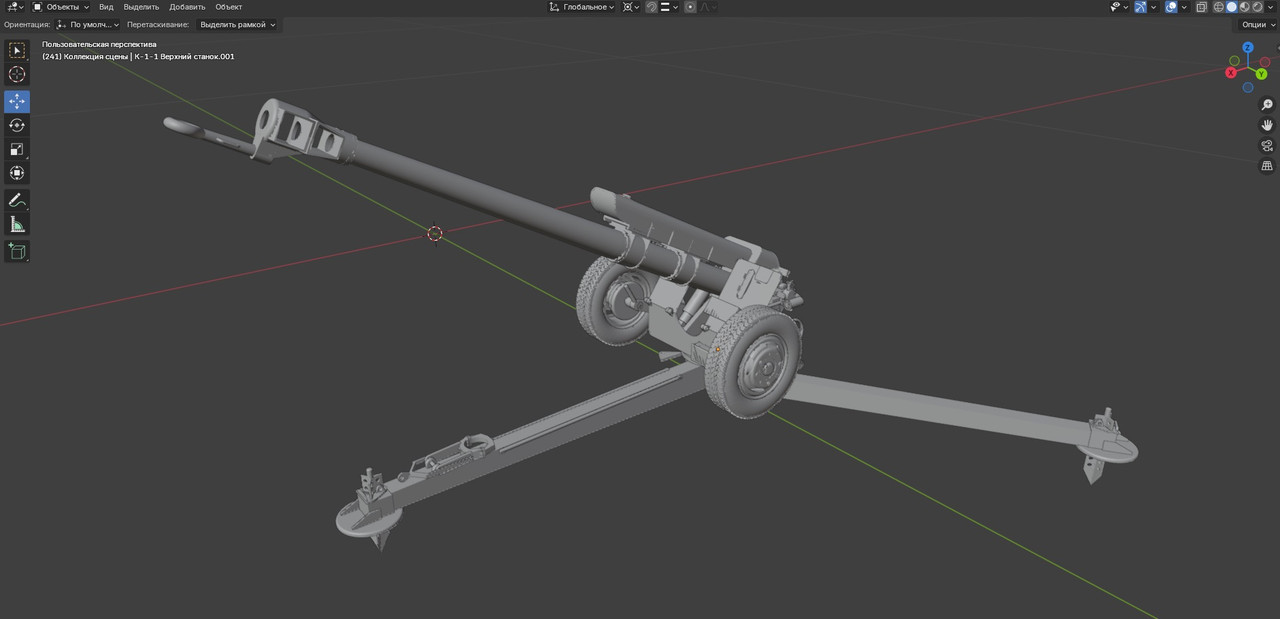Align view to X axis on gizmo
Viewport: 1280px width, 619px height.
[1231, 73]
